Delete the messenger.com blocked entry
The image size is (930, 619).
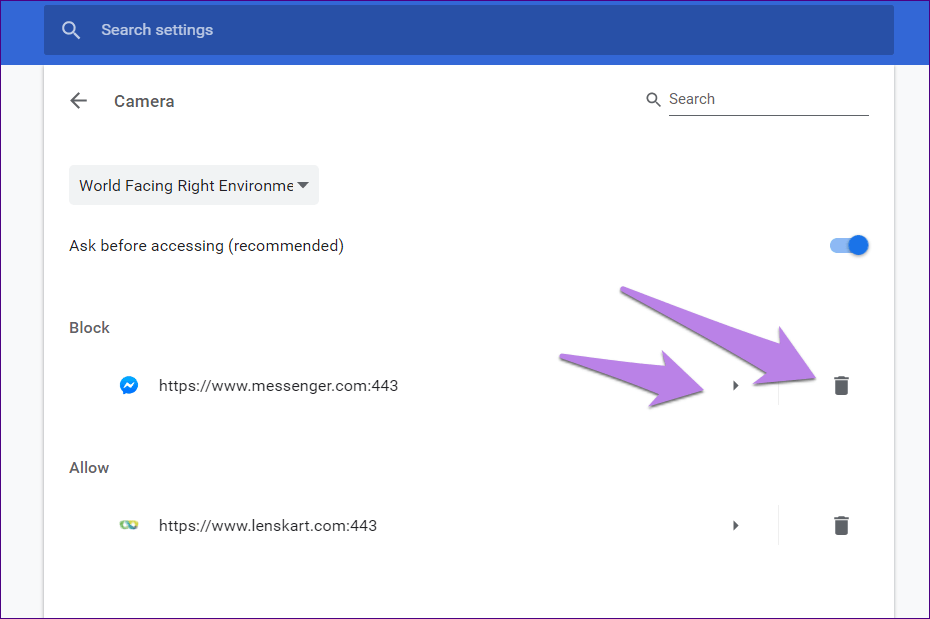841,385
